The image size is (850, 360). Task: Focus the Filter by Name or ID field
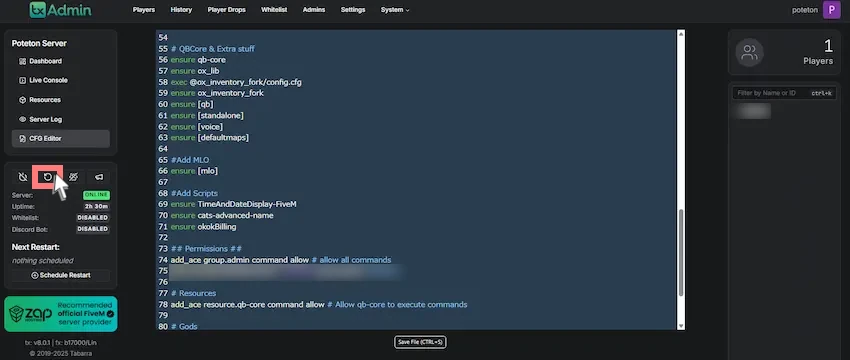click(x=784, y=93)
